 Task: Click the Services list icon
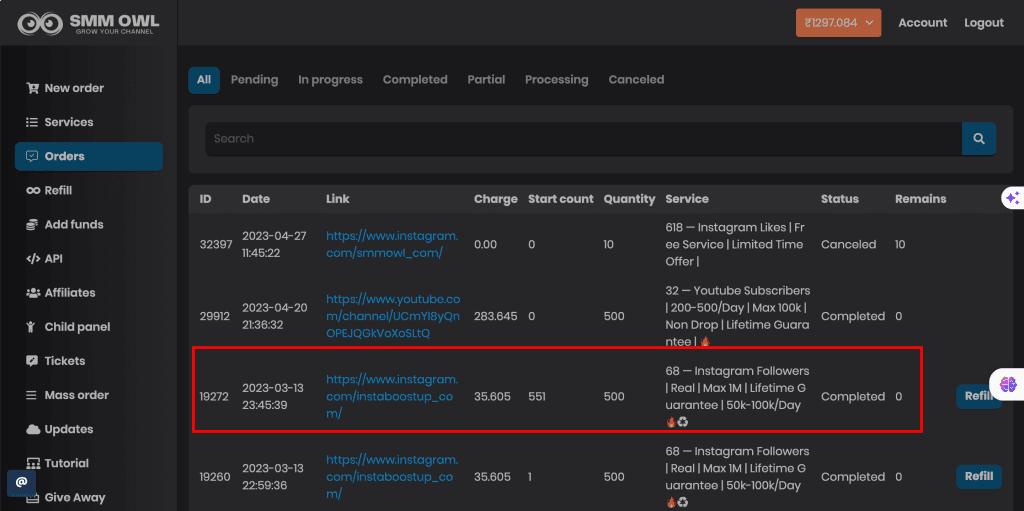coord(32,122)
